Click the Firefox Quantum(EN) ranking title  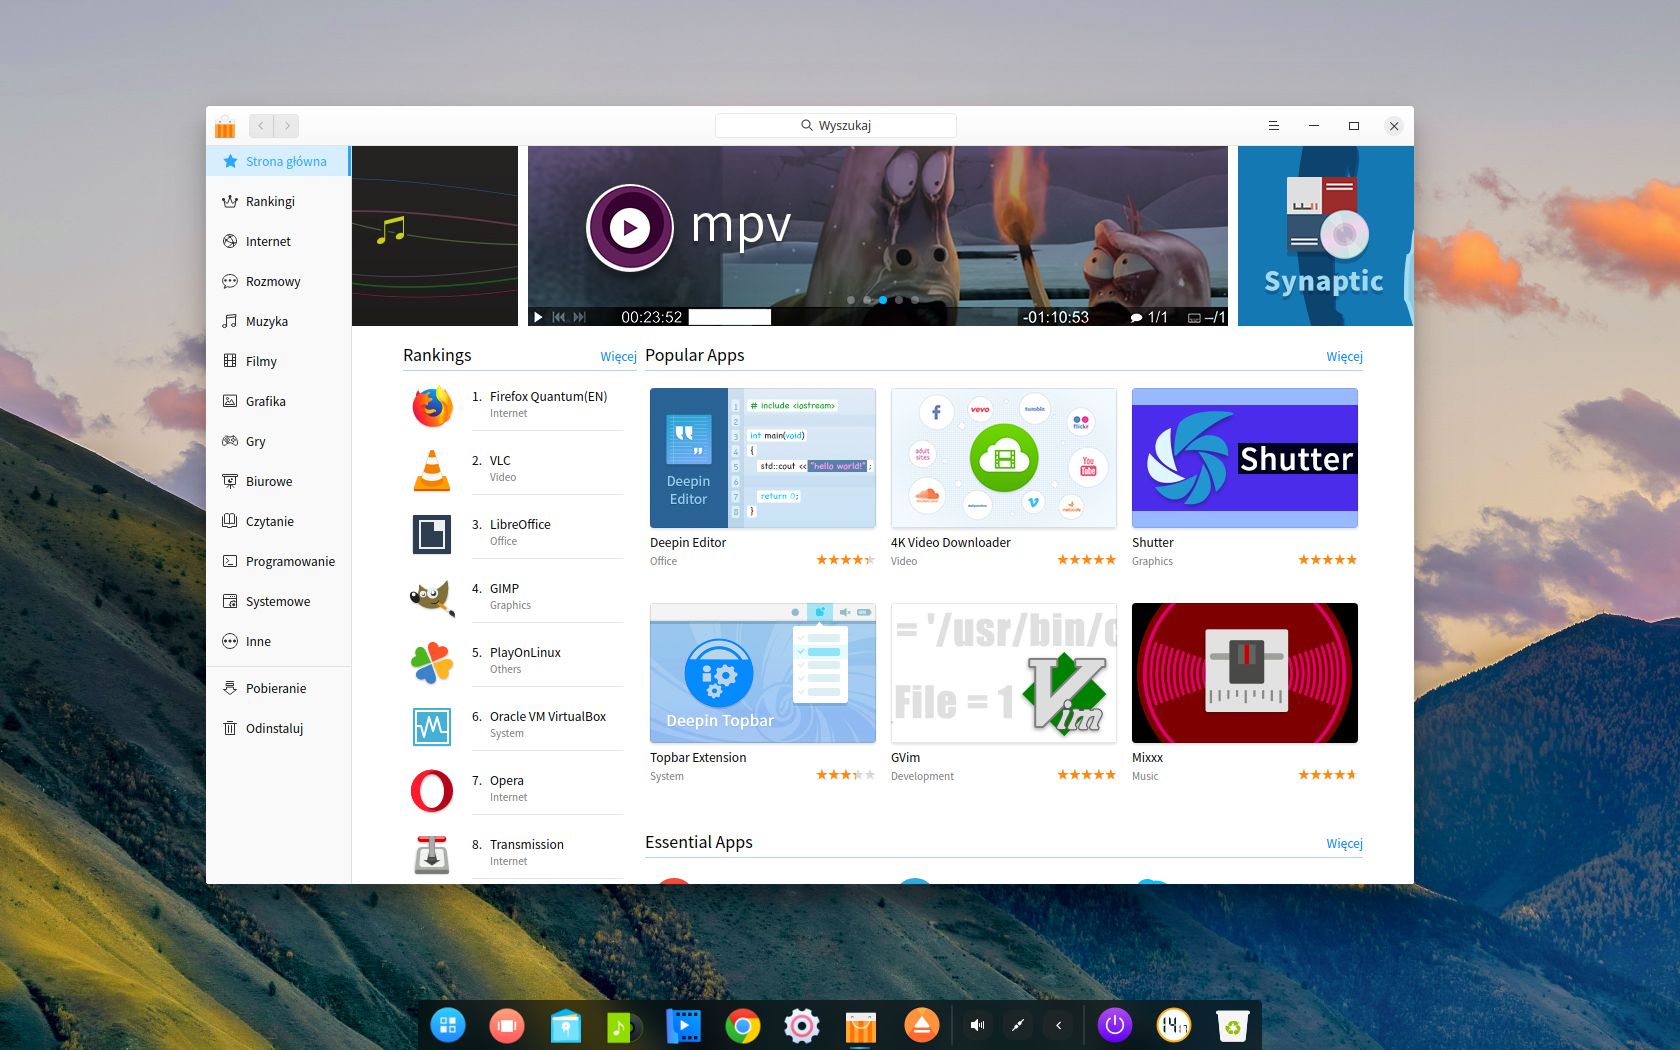click(548, 397)
